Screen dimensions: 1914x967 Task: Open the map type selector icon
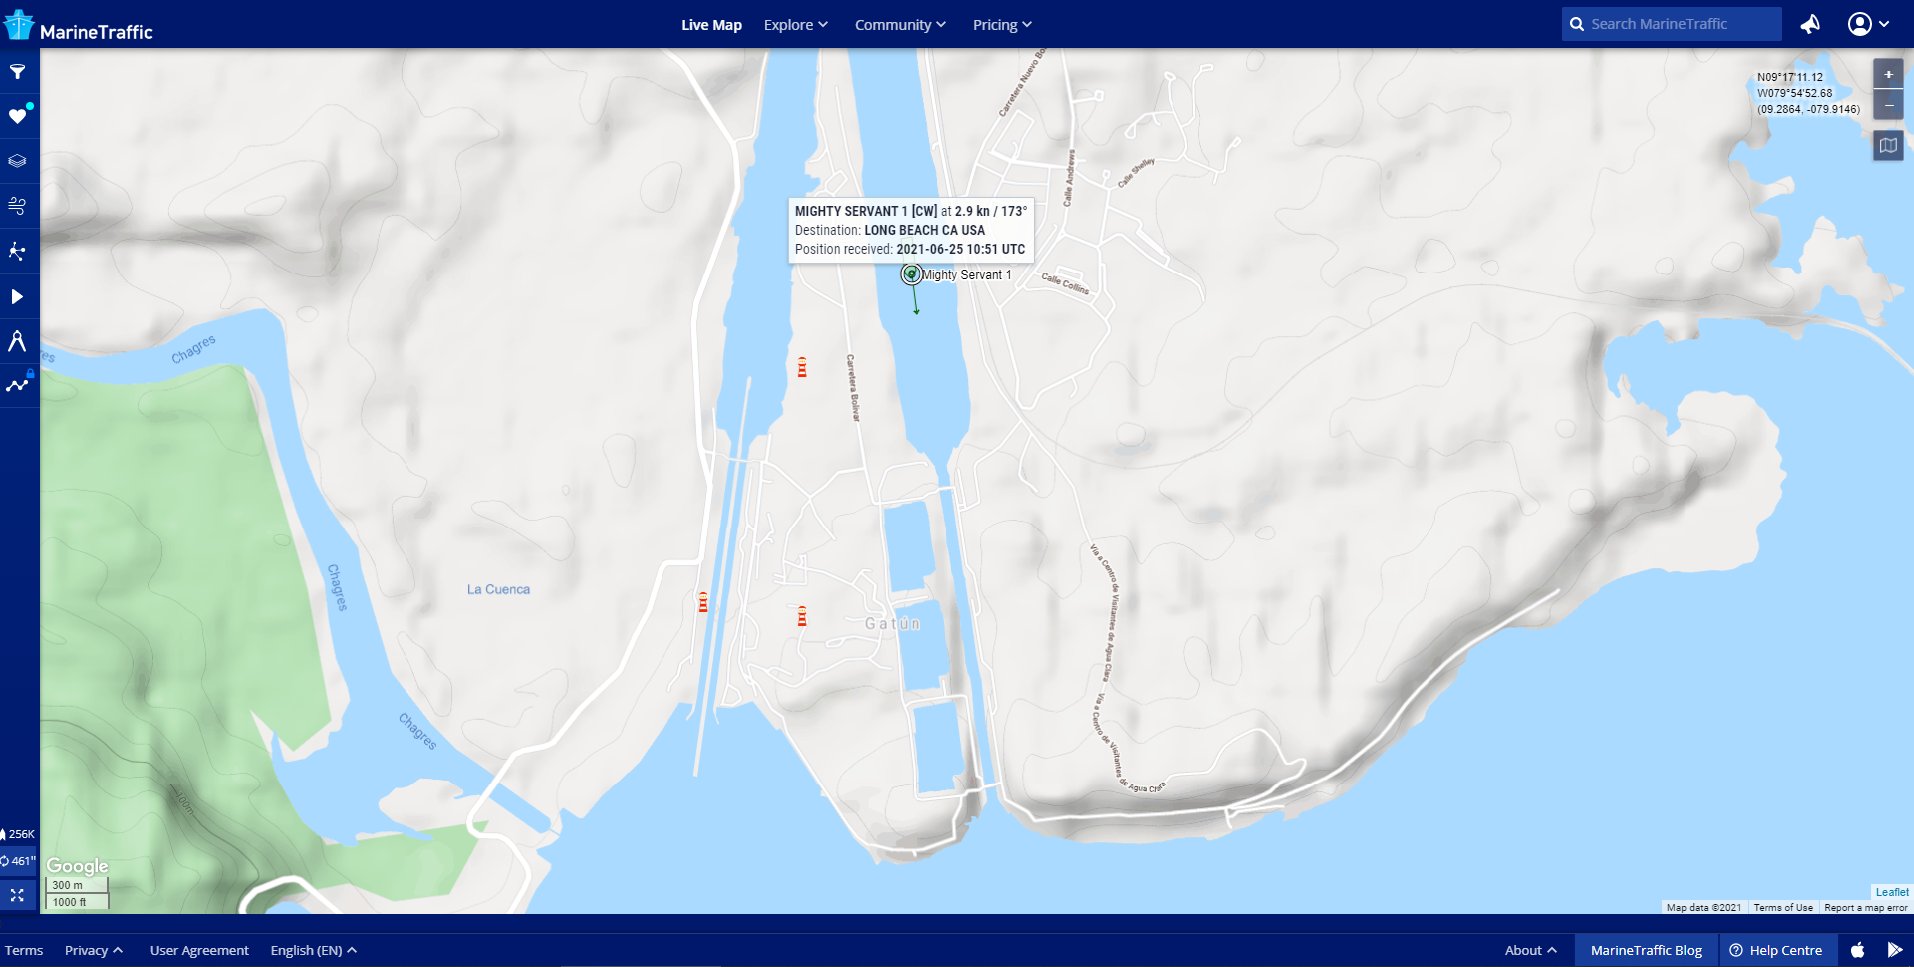coord(1888,146)
